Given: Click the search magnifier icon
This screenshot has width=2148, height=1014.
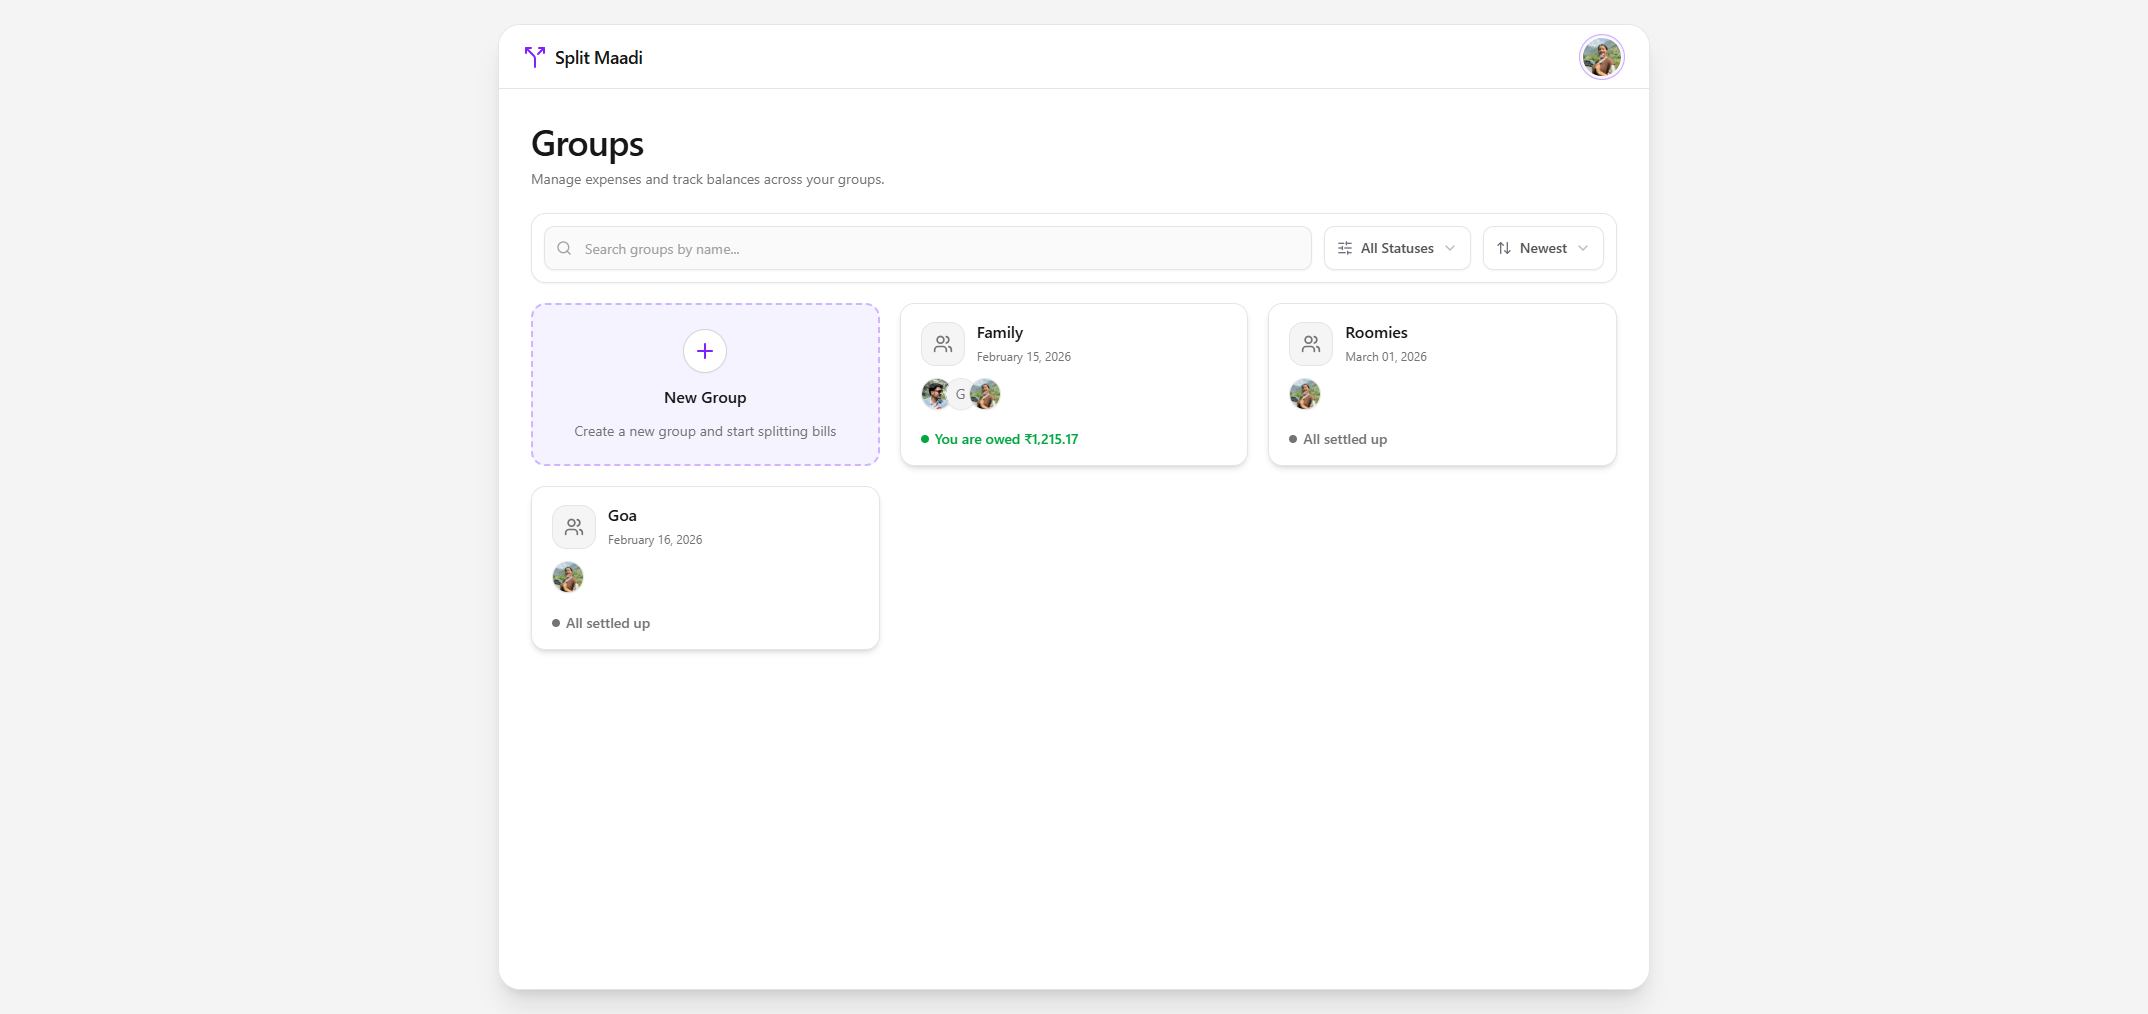Looking at the screenshot, I should pyautogui.click(x=565, y=248).
